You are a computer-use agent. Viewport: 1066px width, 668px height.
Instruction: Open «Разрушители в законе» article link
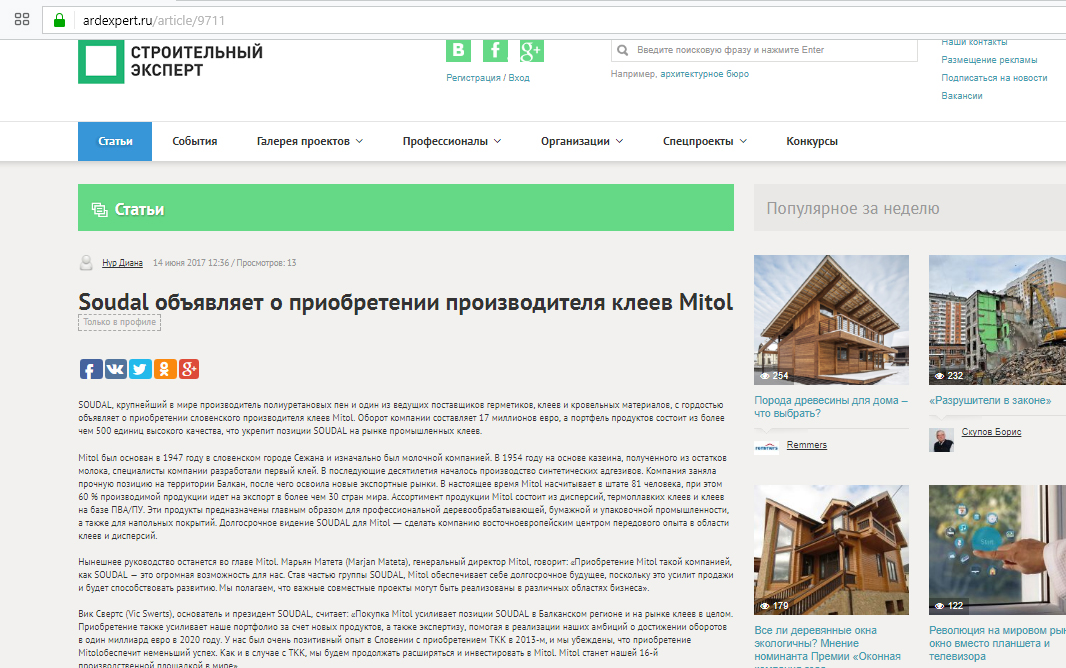point(990,400)
